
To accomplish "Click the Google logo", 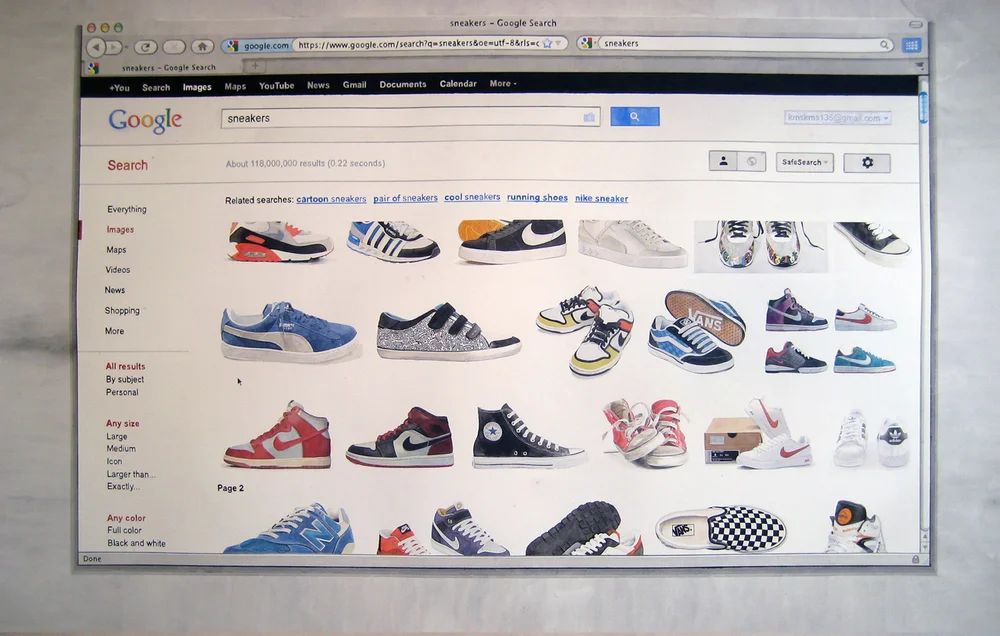I will coord(145,120).
